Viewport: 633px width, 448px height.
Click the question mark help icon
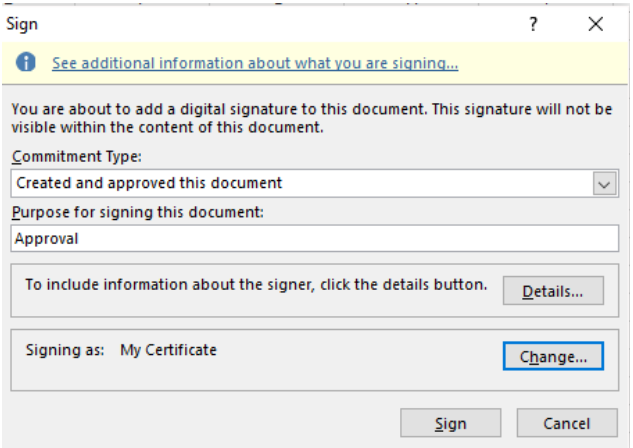click(x=533, y=24)
